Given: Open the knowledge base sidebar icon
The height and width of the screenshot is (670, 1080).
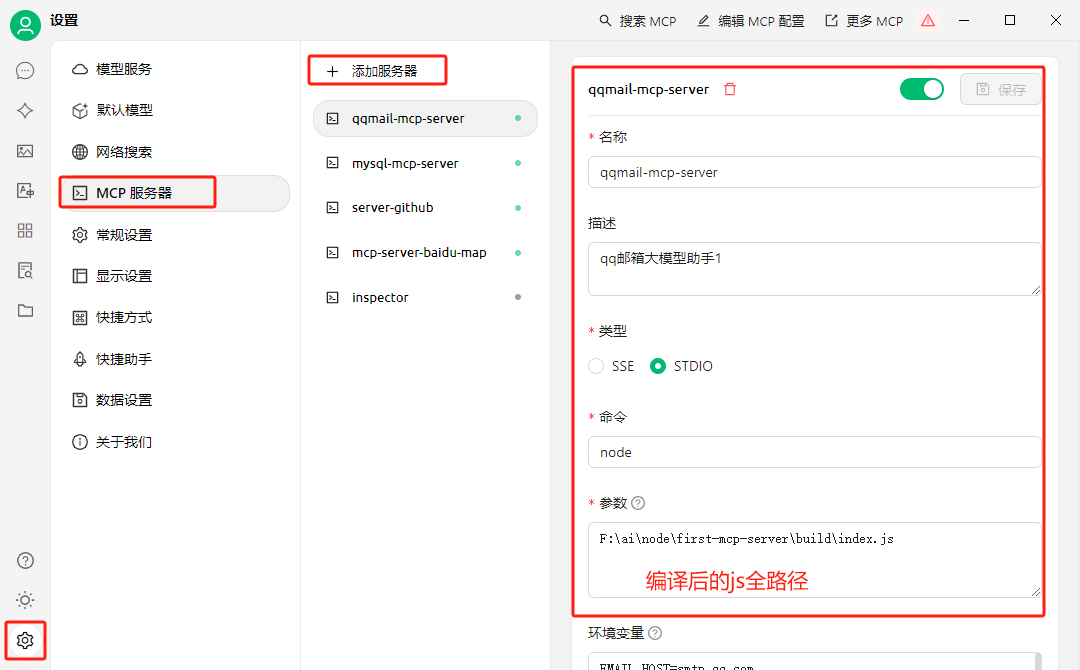Looking at the screenshot, I should coord(25,271).
